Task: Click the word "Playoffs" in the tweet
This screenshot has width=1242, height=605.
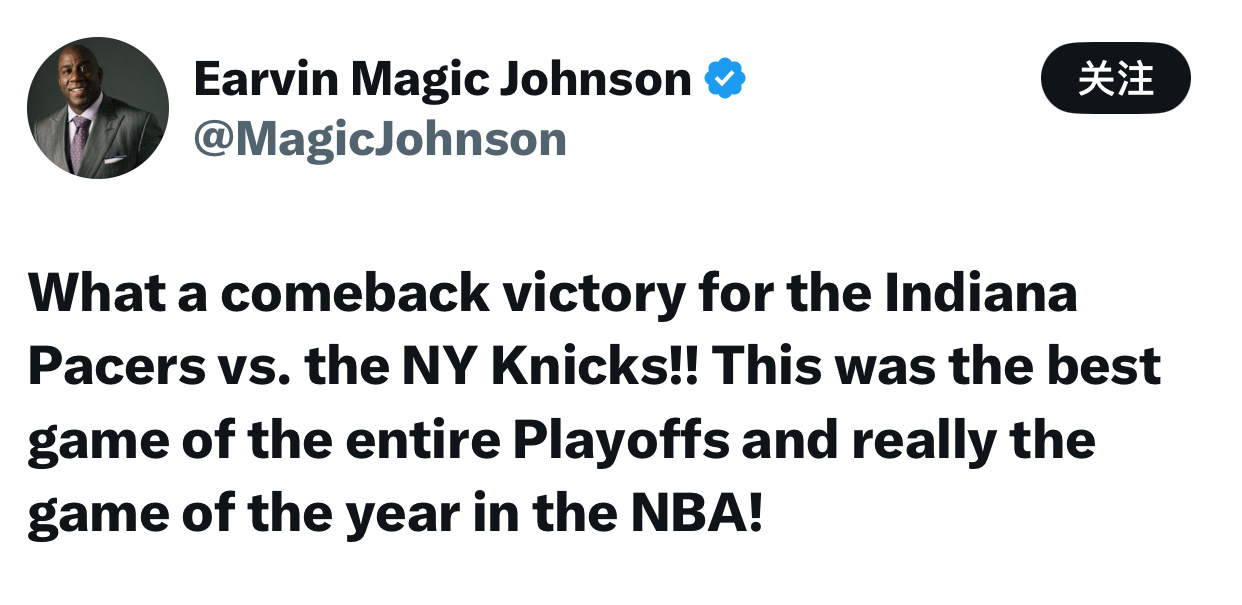Action: point(621,441)
